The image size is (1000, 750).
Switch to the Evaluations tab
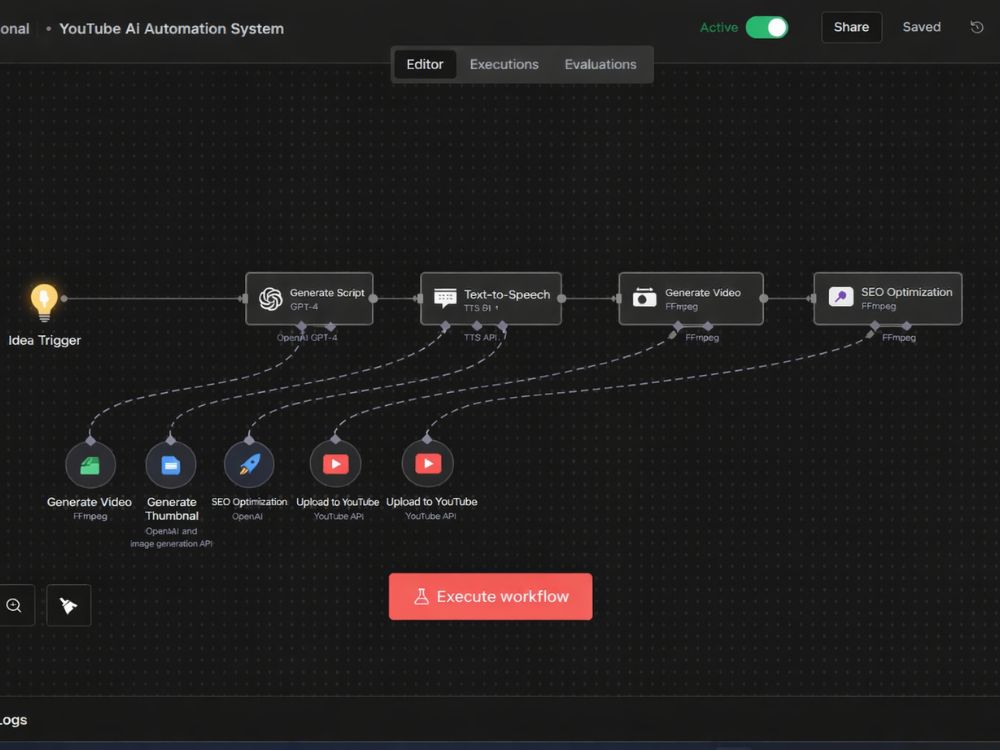[600, 64]
